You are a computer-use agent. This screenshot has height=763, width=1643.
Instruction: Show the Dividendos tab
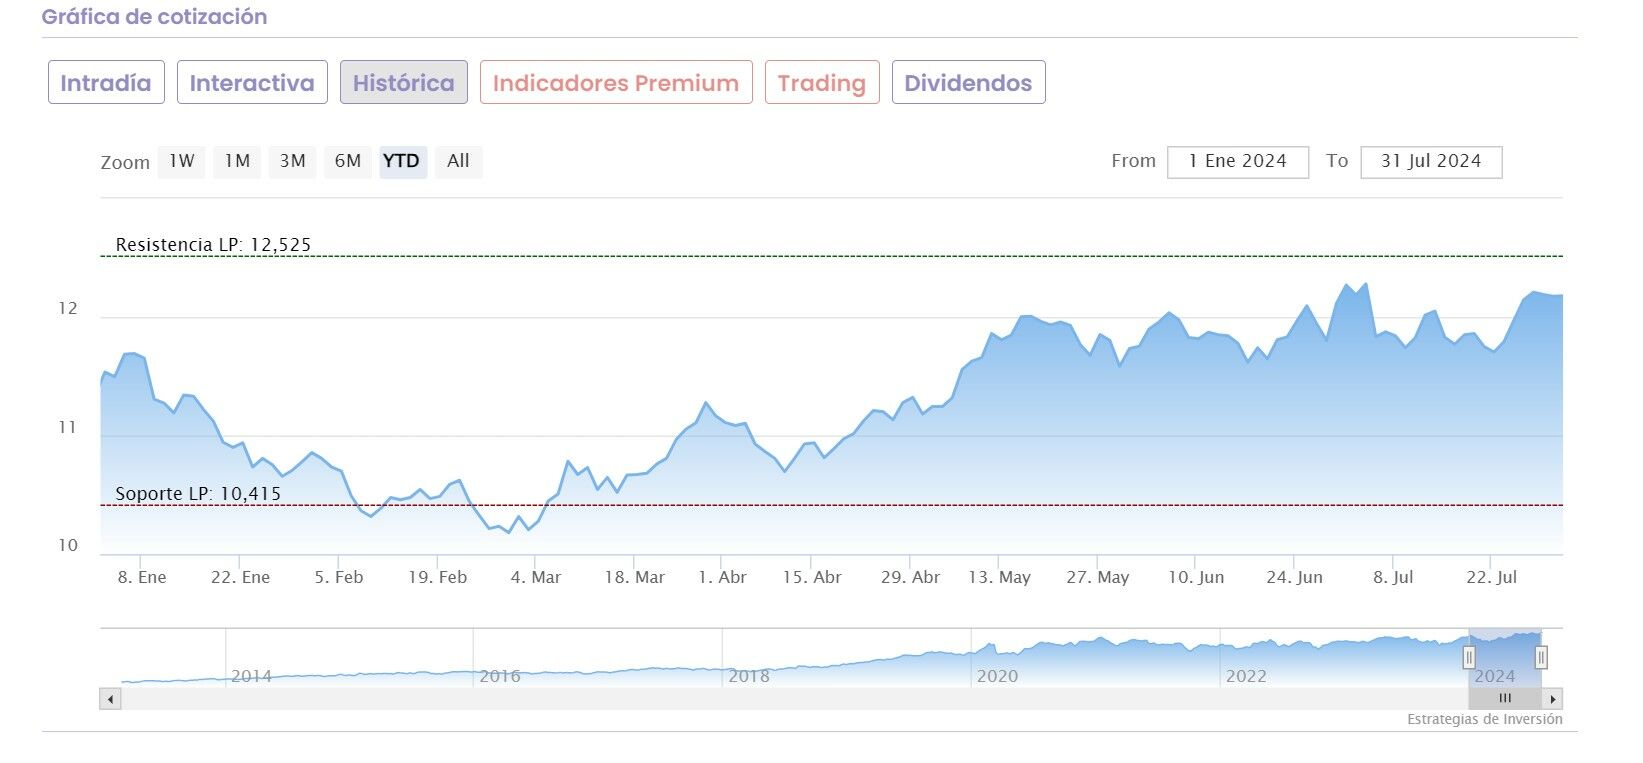968,83
